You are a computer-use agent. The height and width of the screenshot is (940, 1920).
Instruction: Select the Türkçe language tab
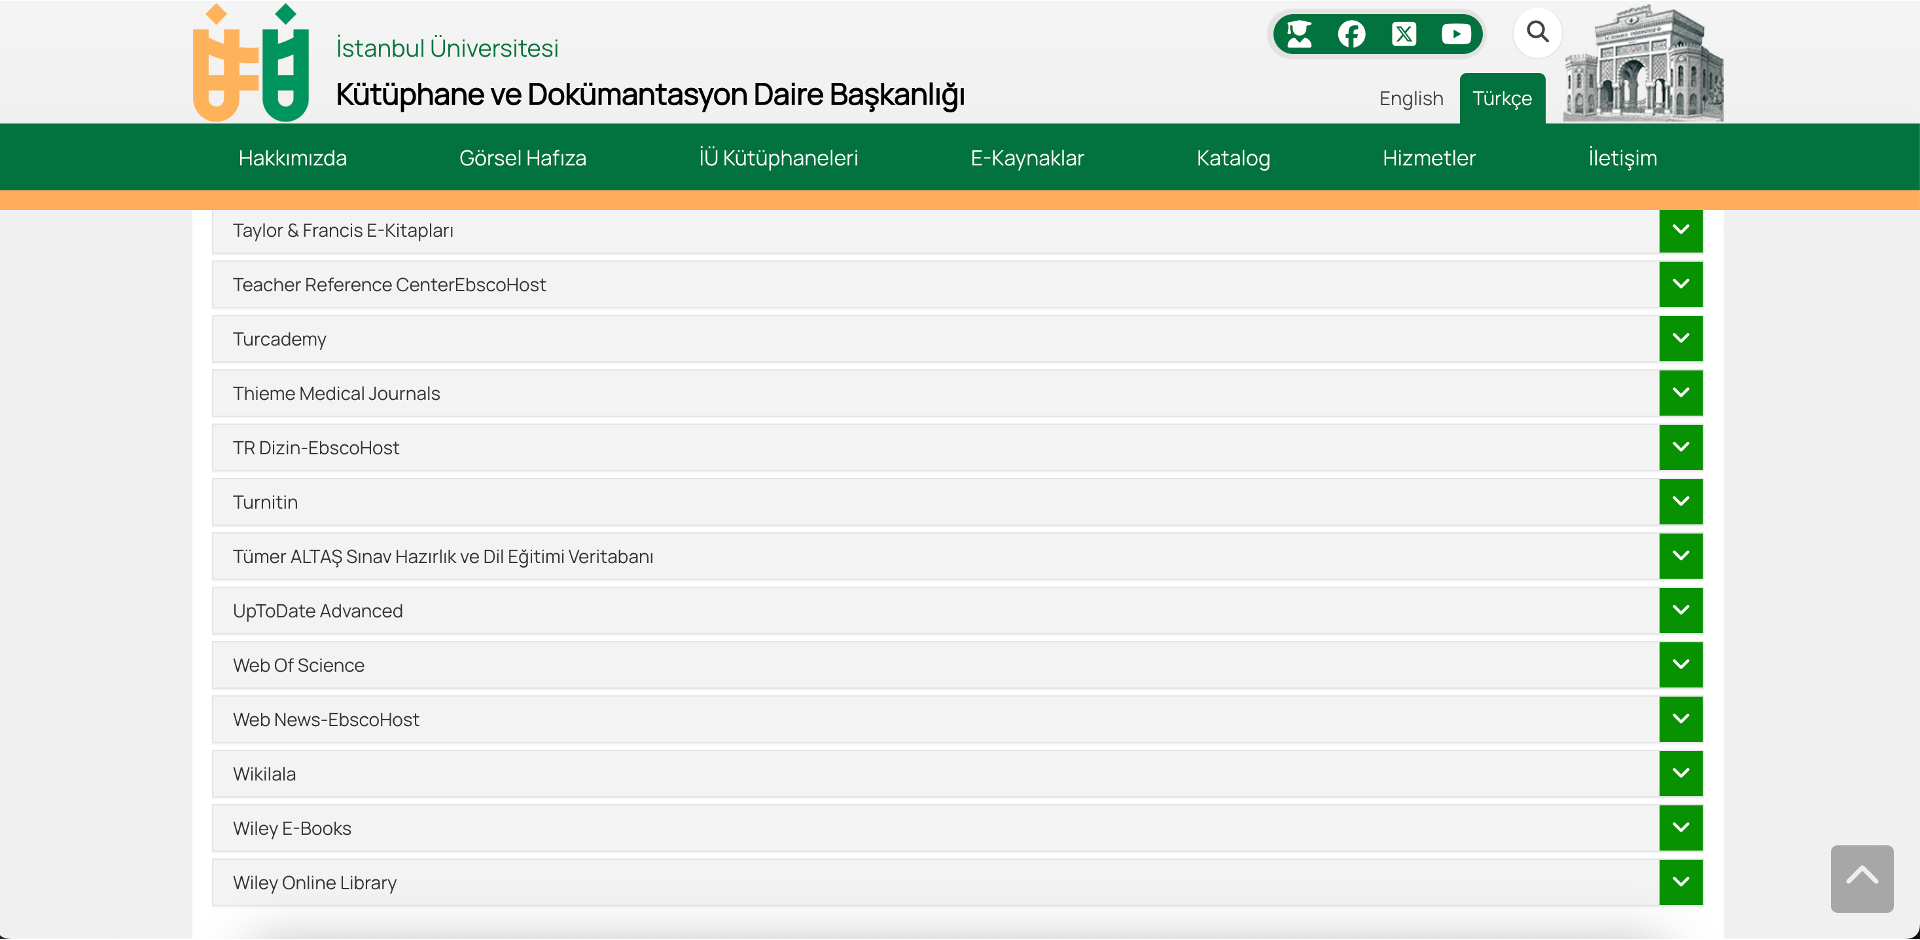(1502, 98)
